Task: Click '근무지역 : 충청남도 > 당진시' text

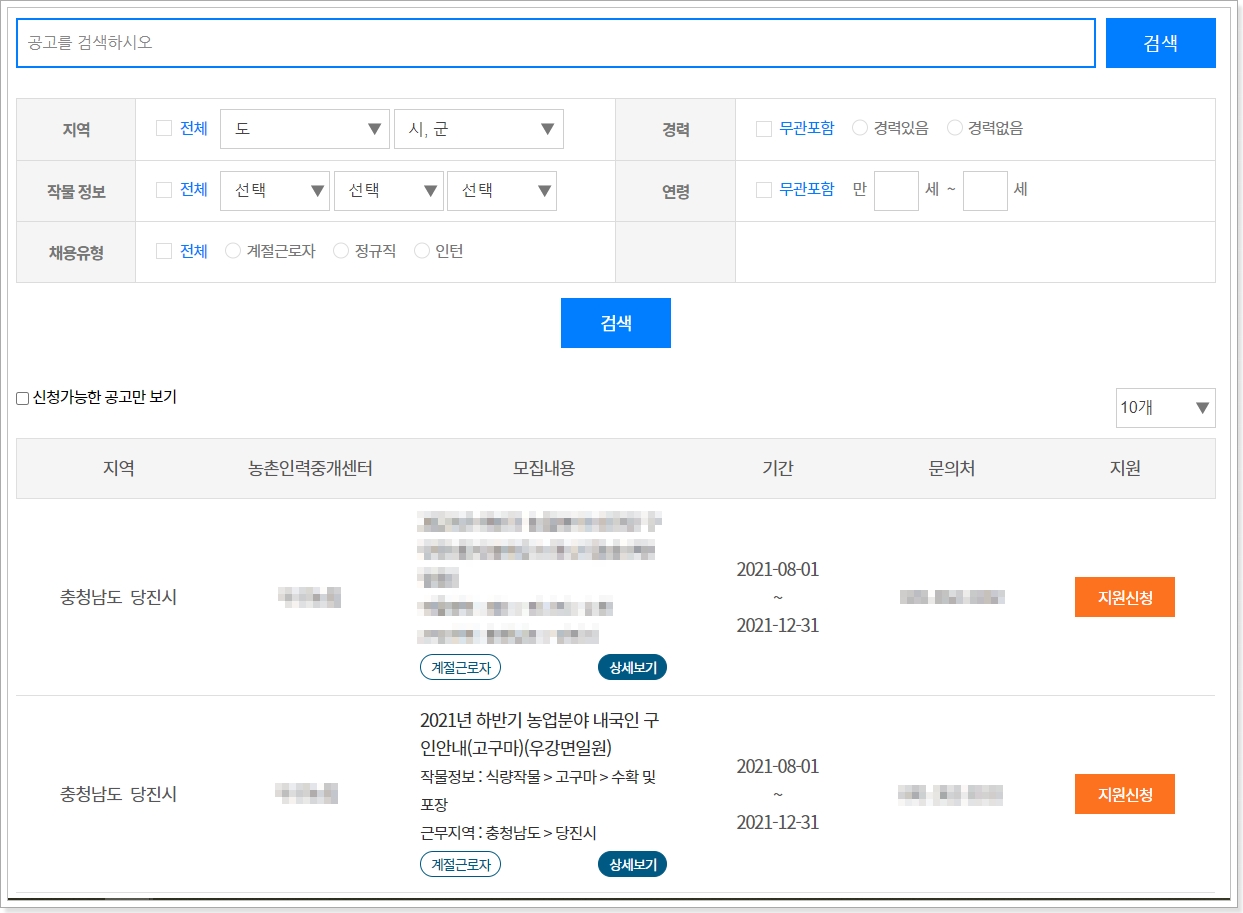Action: click(508, 833)
